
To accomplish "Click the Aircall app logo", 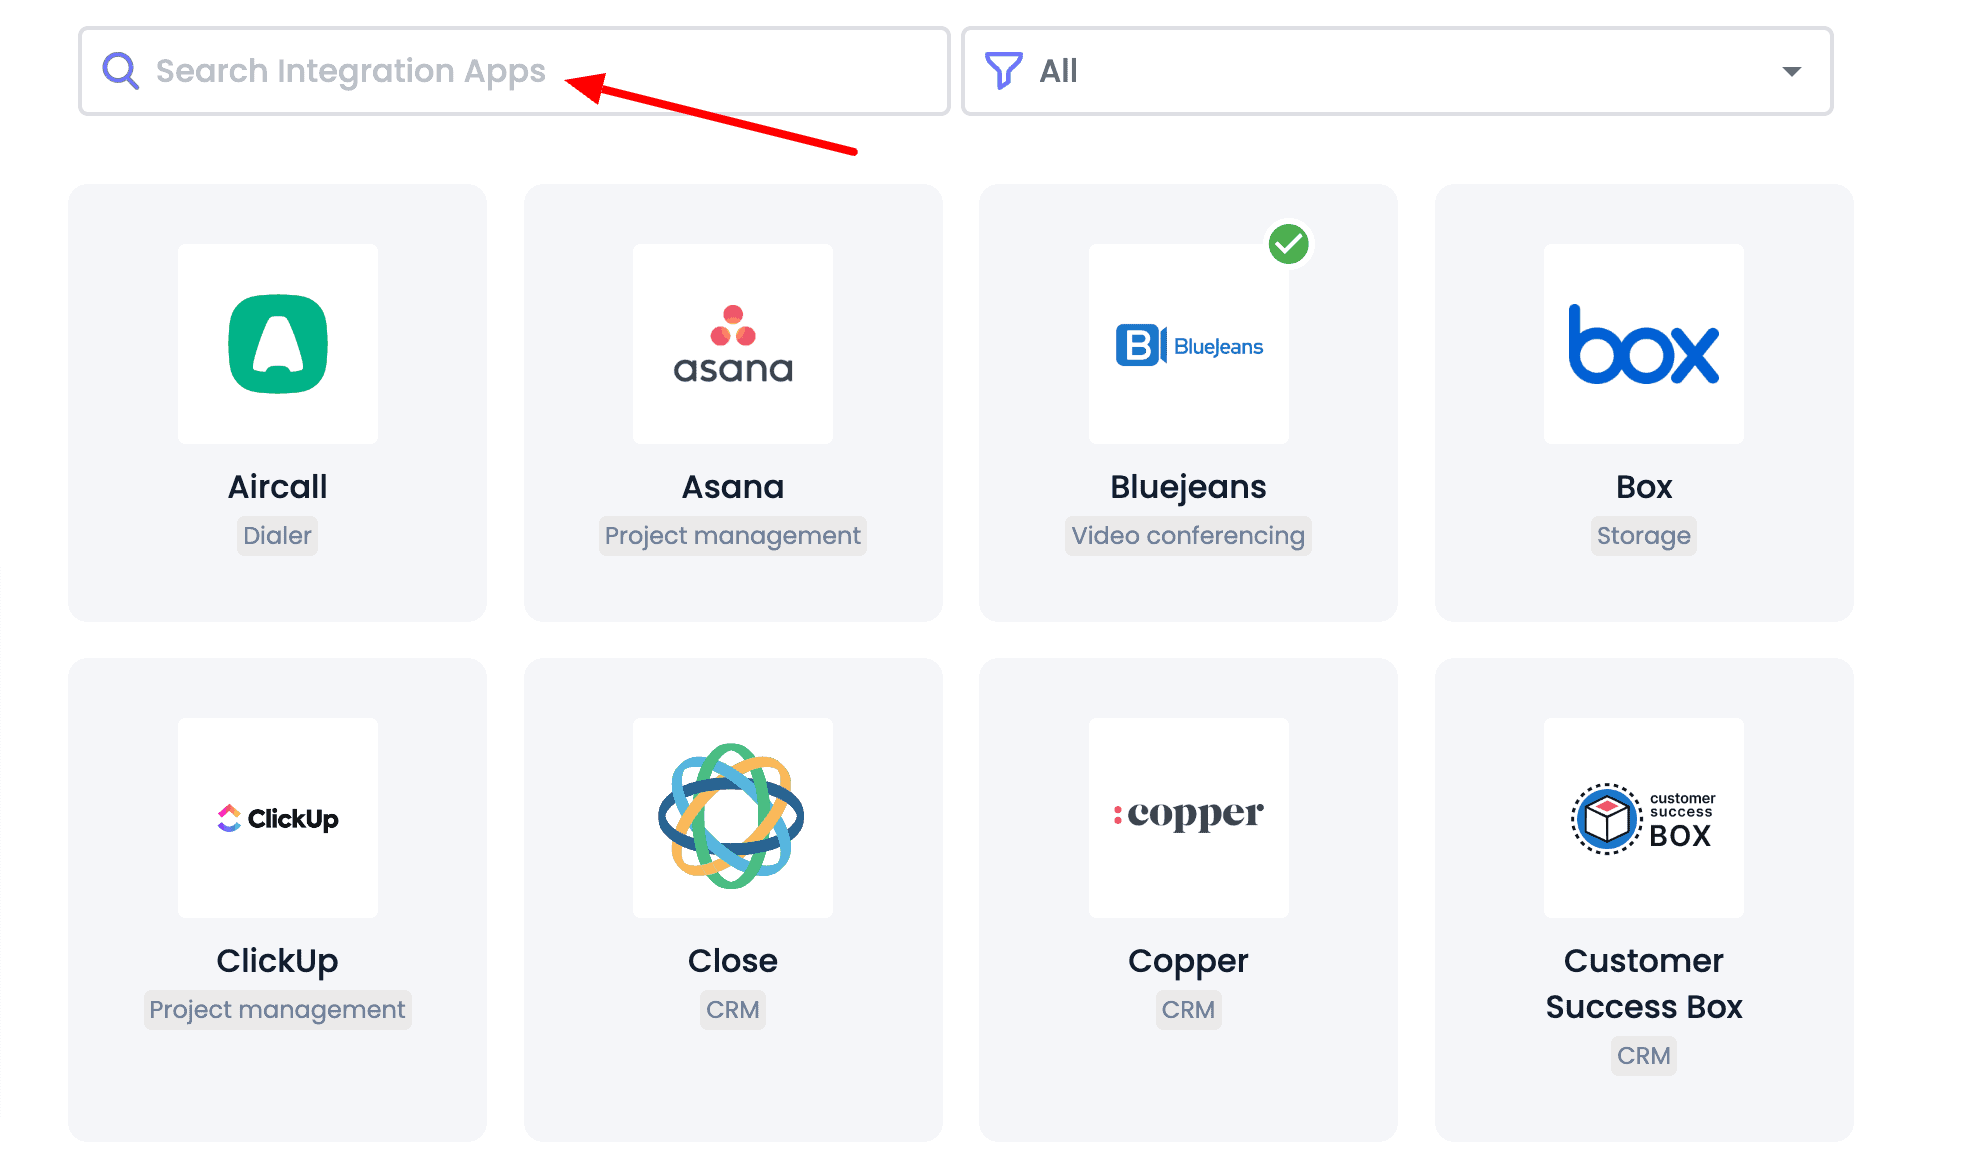I will coord(277,344).
